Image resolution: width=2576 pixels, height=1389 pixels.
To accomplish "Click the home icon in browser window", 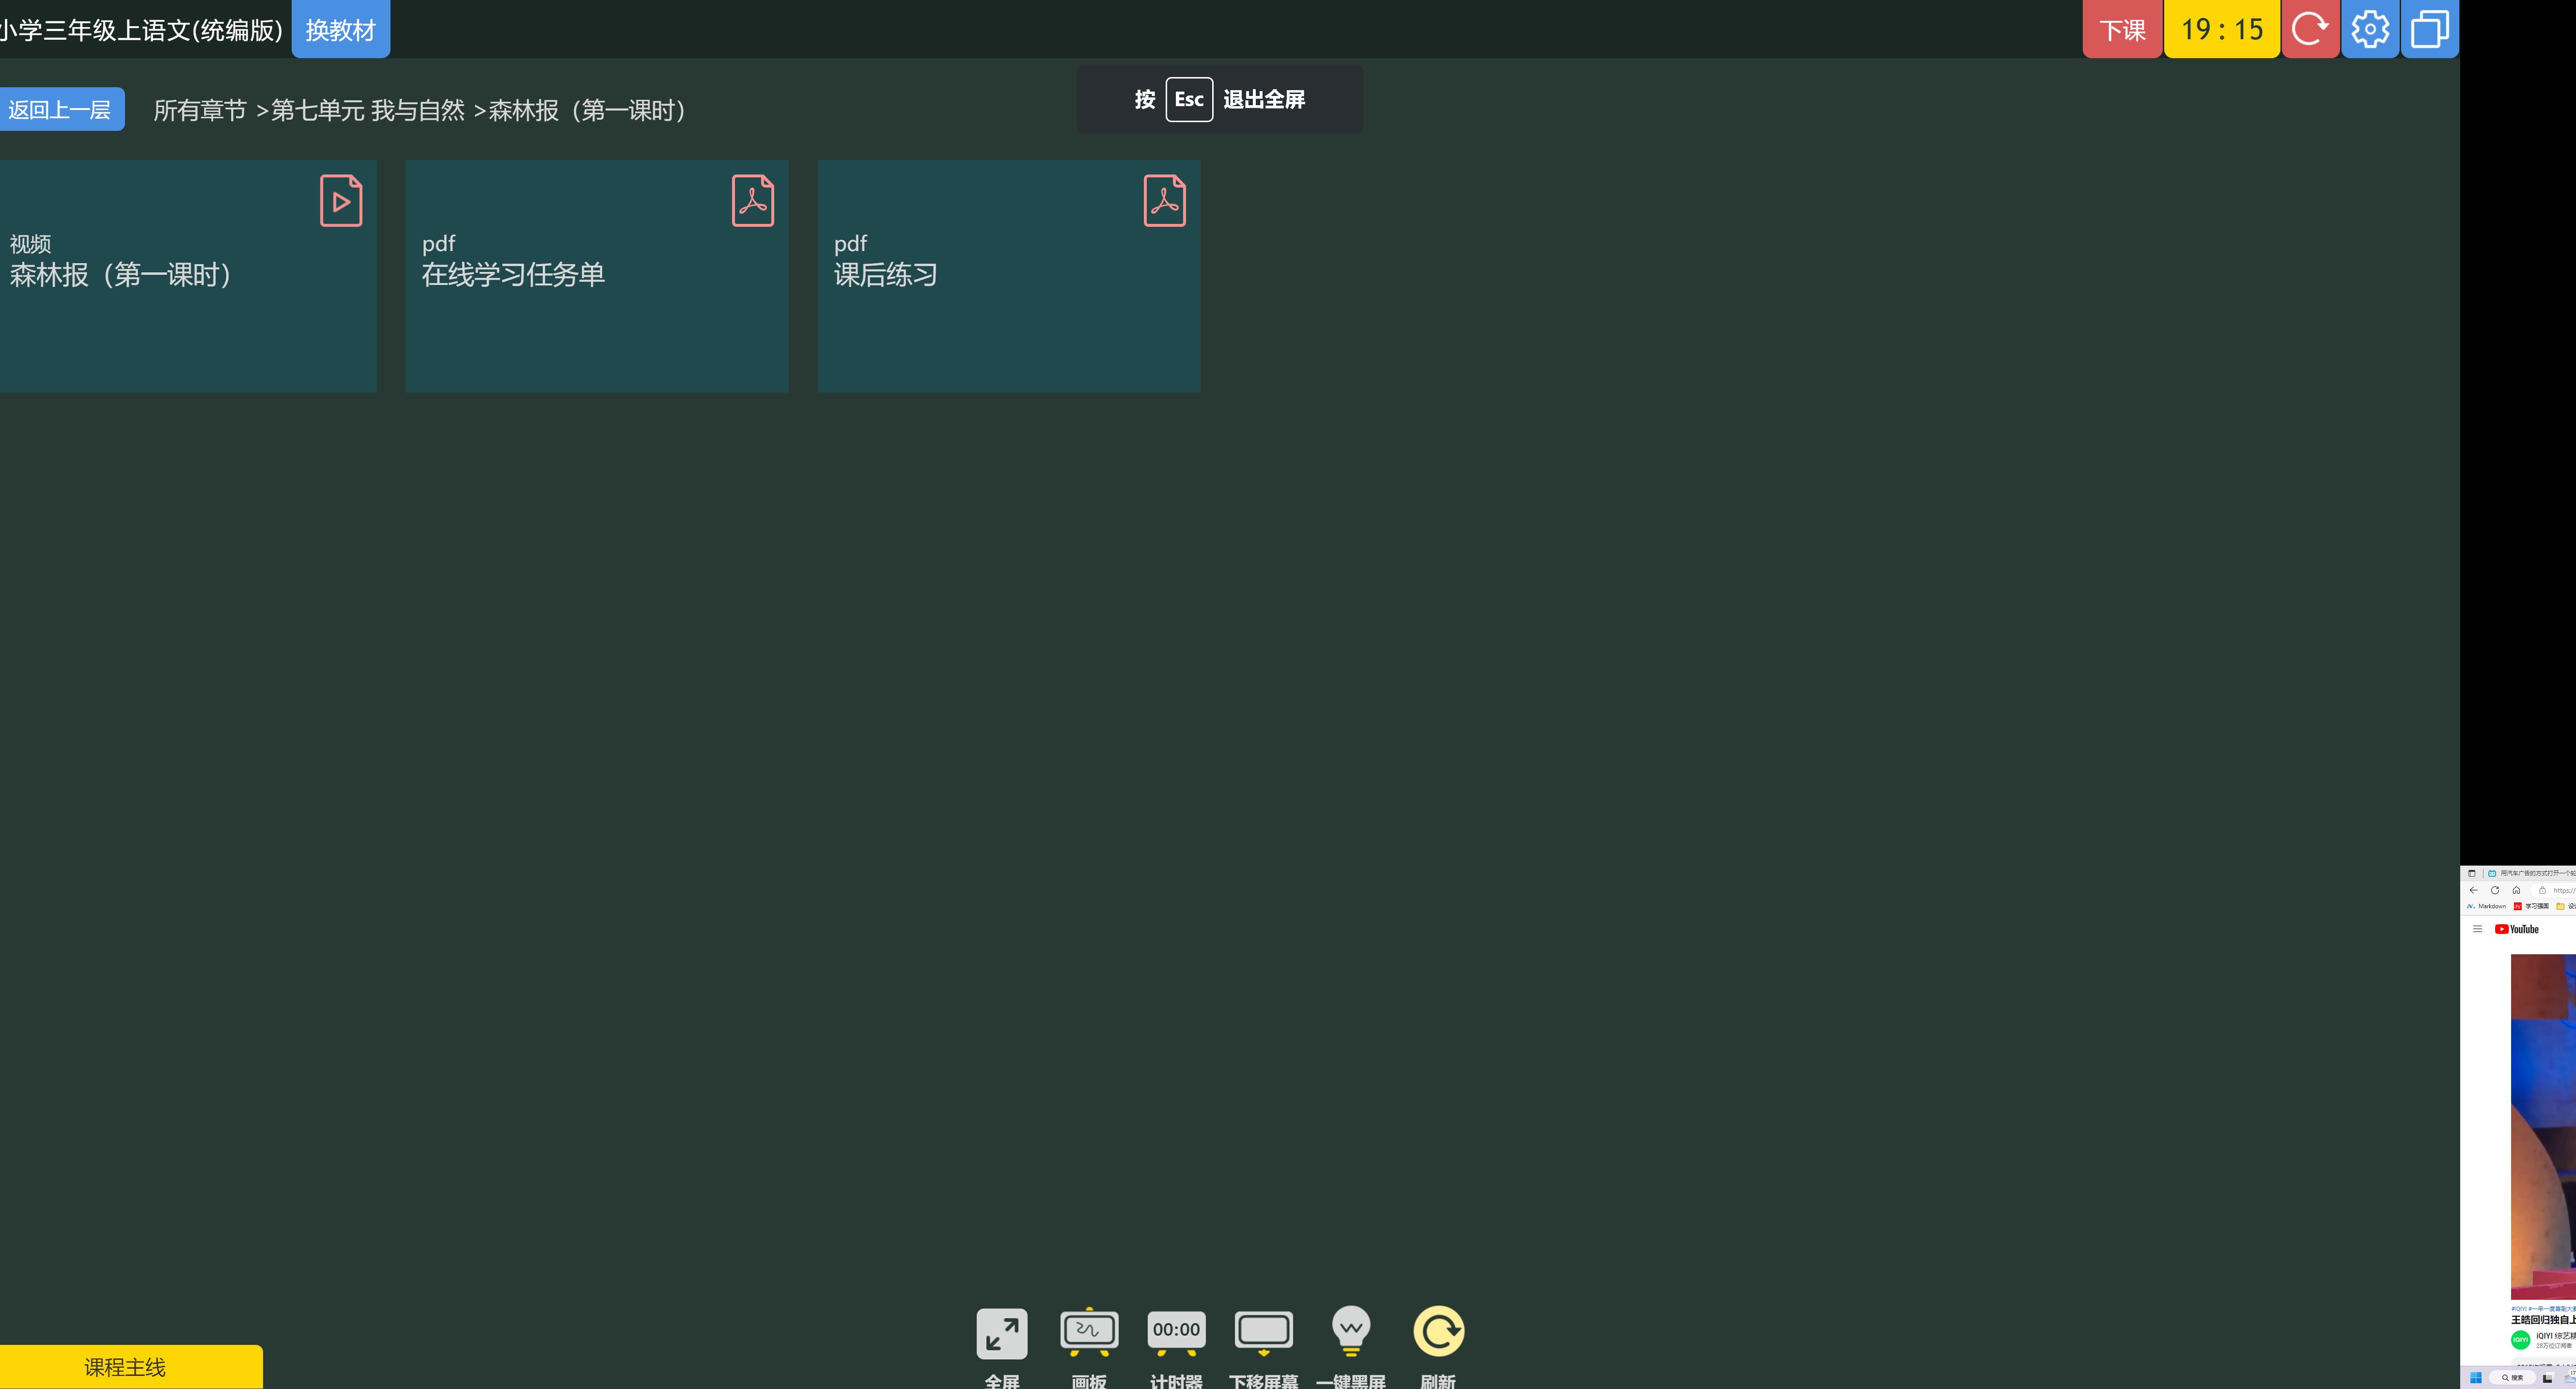I will [2516, 890].
